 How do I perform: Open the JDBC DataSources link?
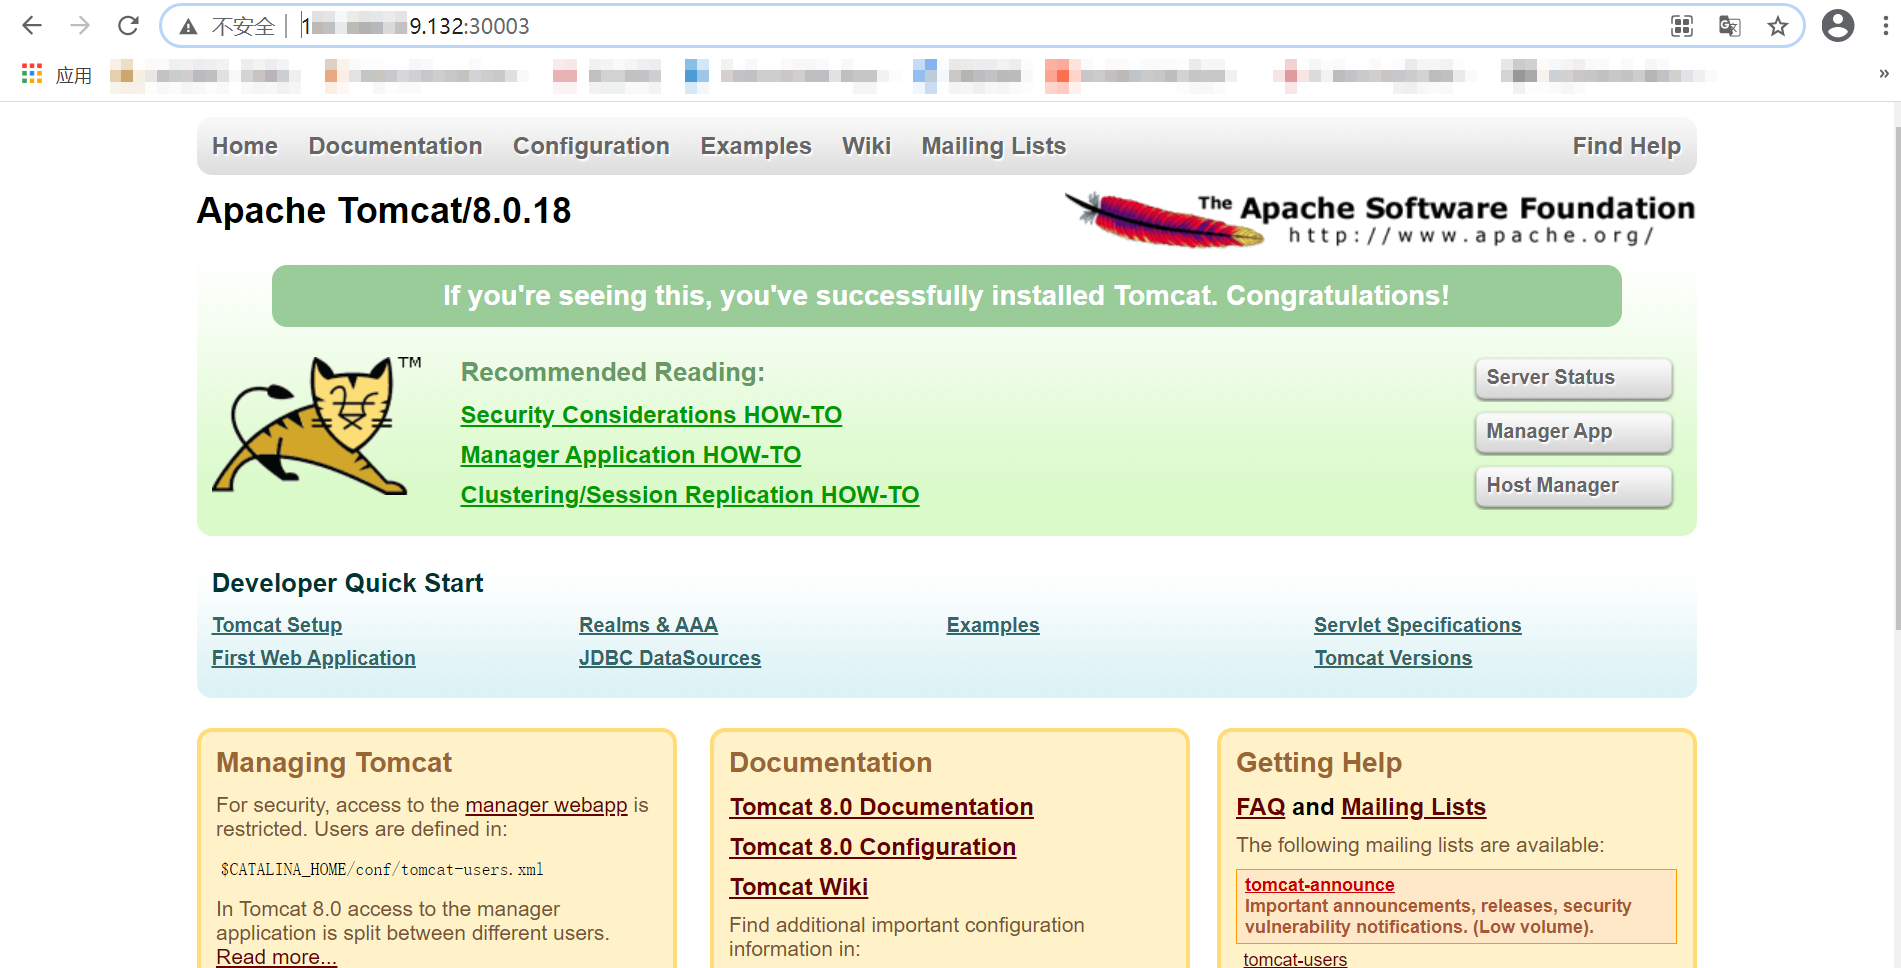tap(670, 658)
